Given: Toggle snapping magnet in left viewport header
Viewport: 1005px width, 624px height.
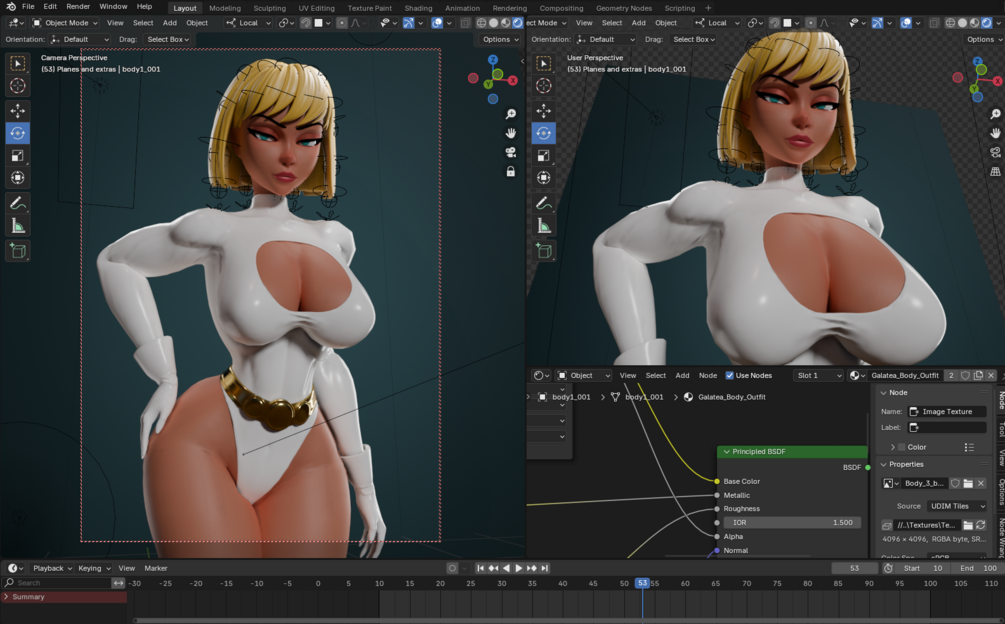Looking at the screenshot, I should point(306,23).
